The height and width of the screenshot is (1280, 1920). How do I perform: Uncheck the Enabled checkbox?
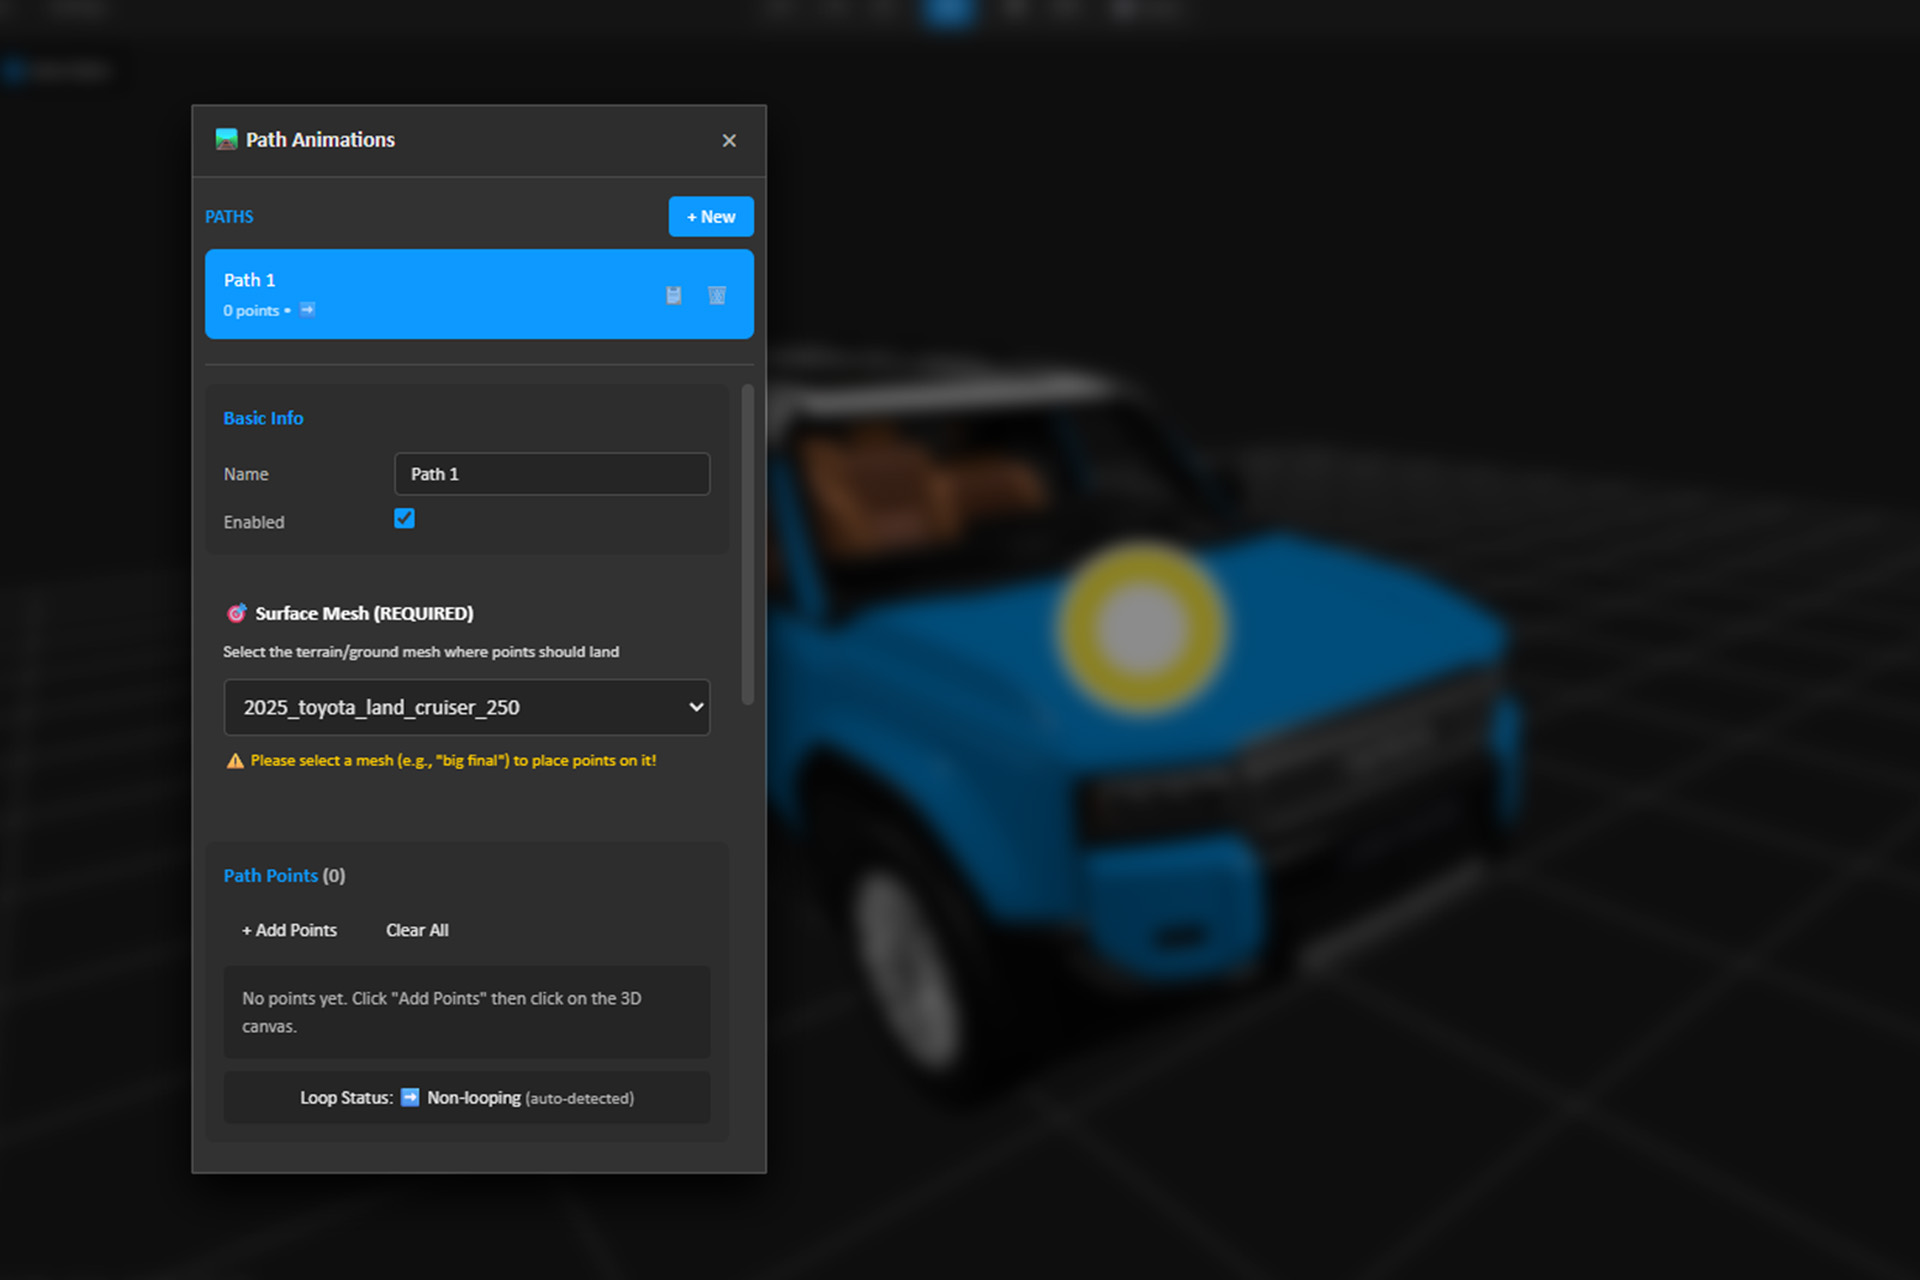point(404,518)
